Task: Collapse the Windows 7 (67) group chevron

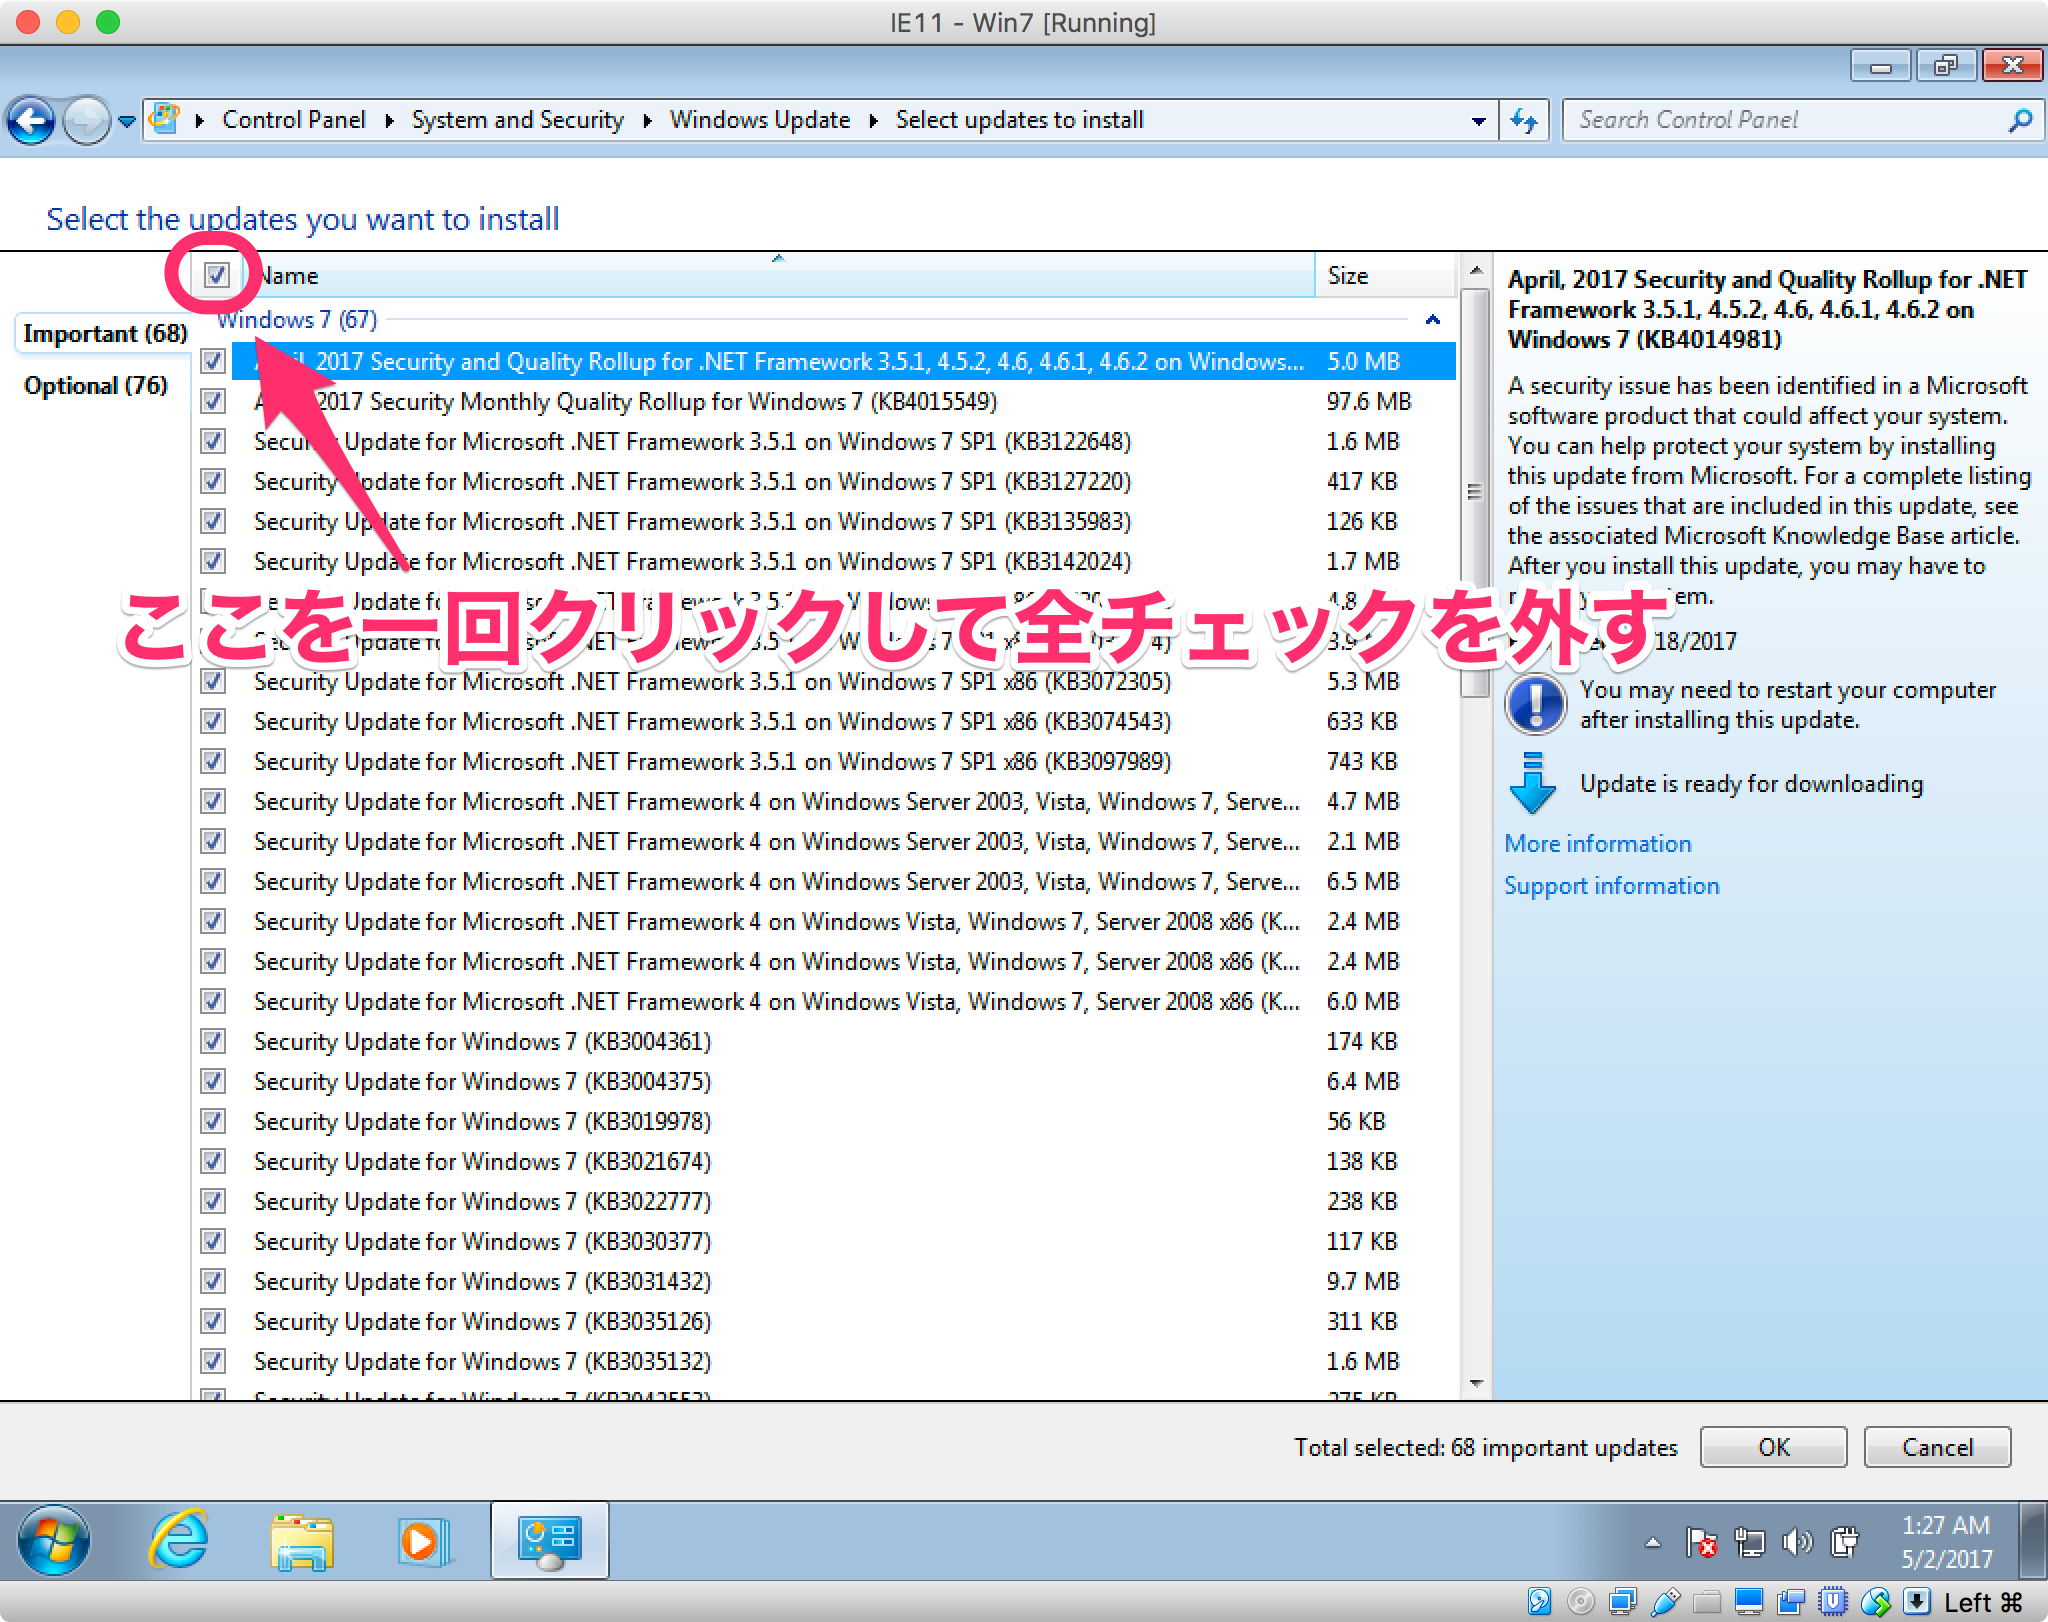Action: tap(1432, 320)
